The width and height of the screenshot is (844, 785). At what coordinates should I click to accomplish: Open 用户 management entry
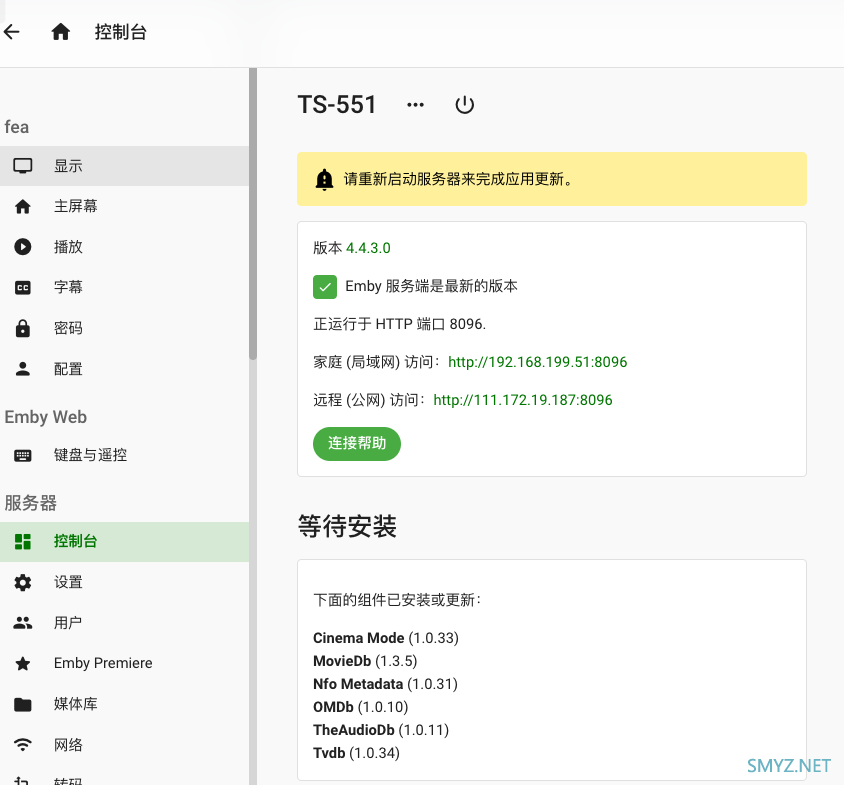click(124, 623)
